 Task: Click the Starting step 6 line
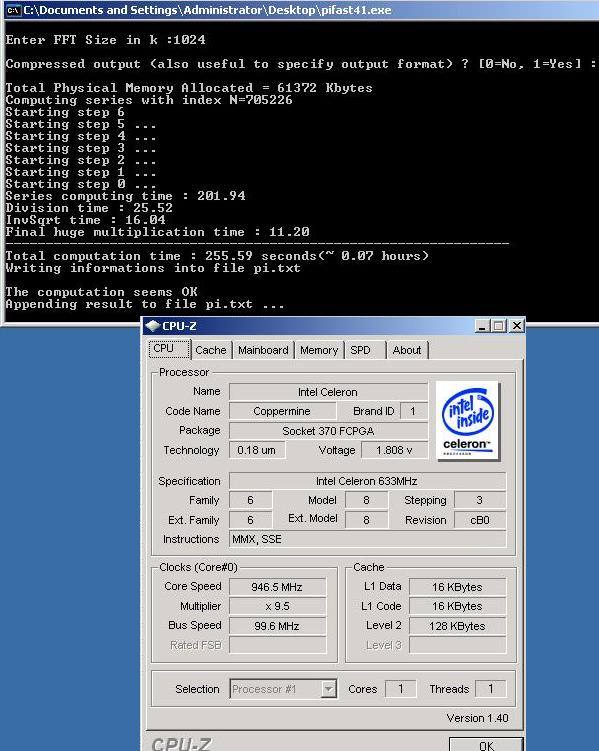point(65,112)
